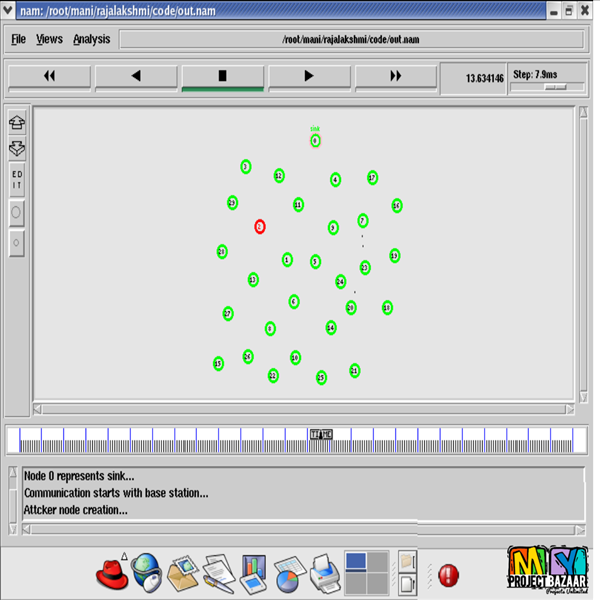Viewport: 600px width, 600px height.
Task: Click 'Attcker node creation...' annotation
Action: [75, 510]
